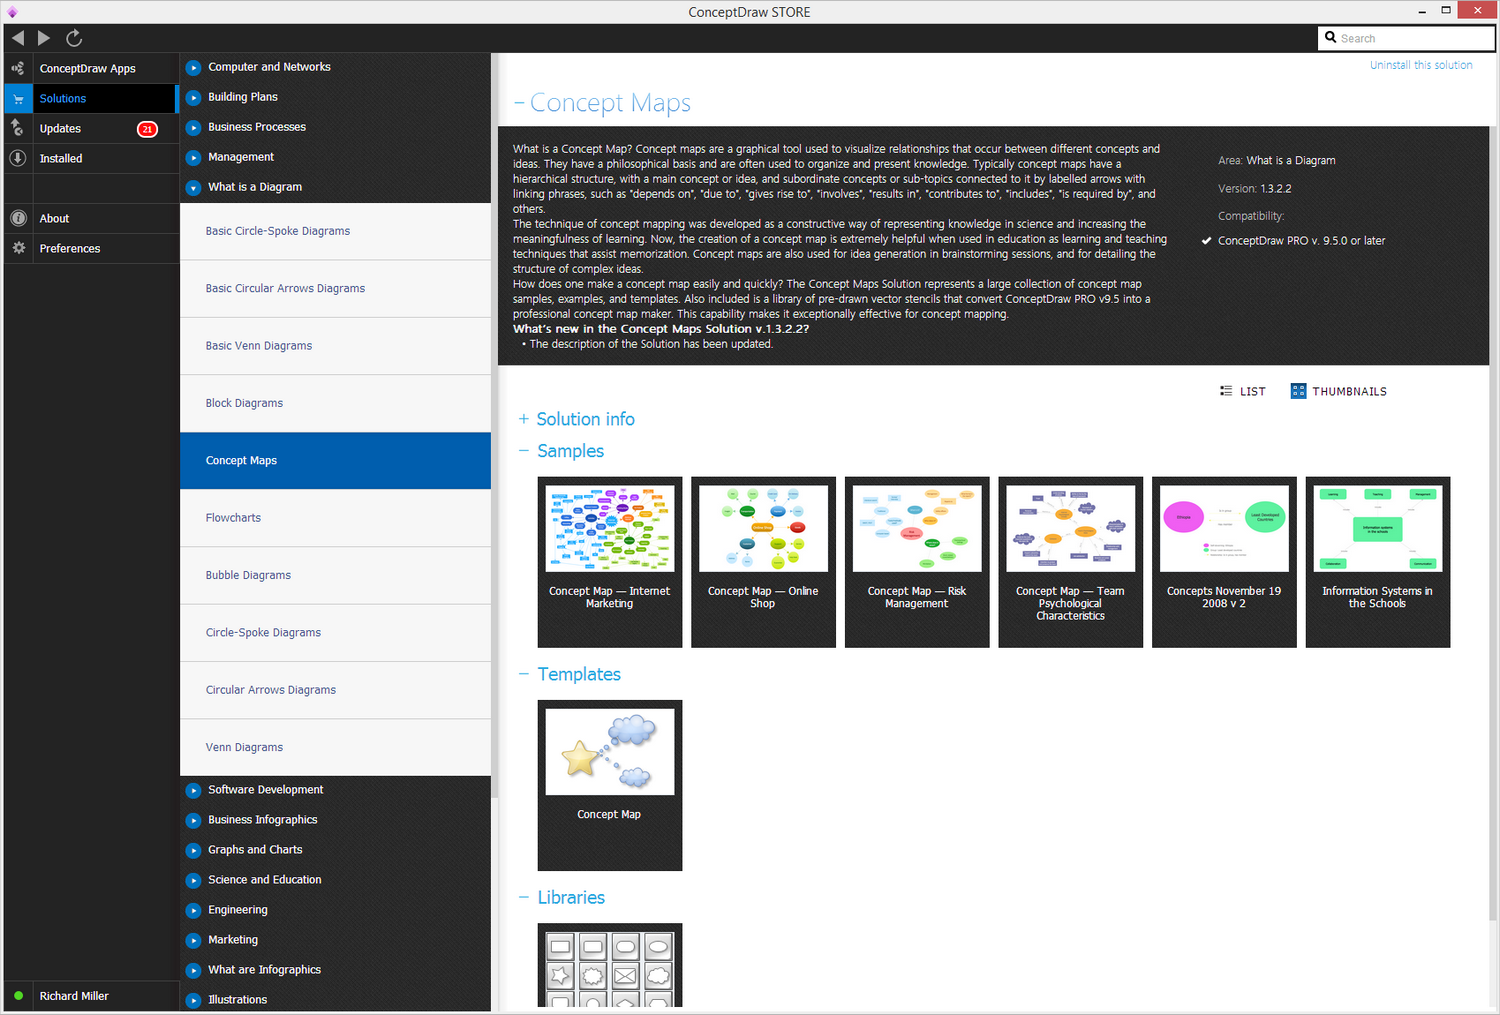Select Block Diagrams solution

(x=335, y=403)
